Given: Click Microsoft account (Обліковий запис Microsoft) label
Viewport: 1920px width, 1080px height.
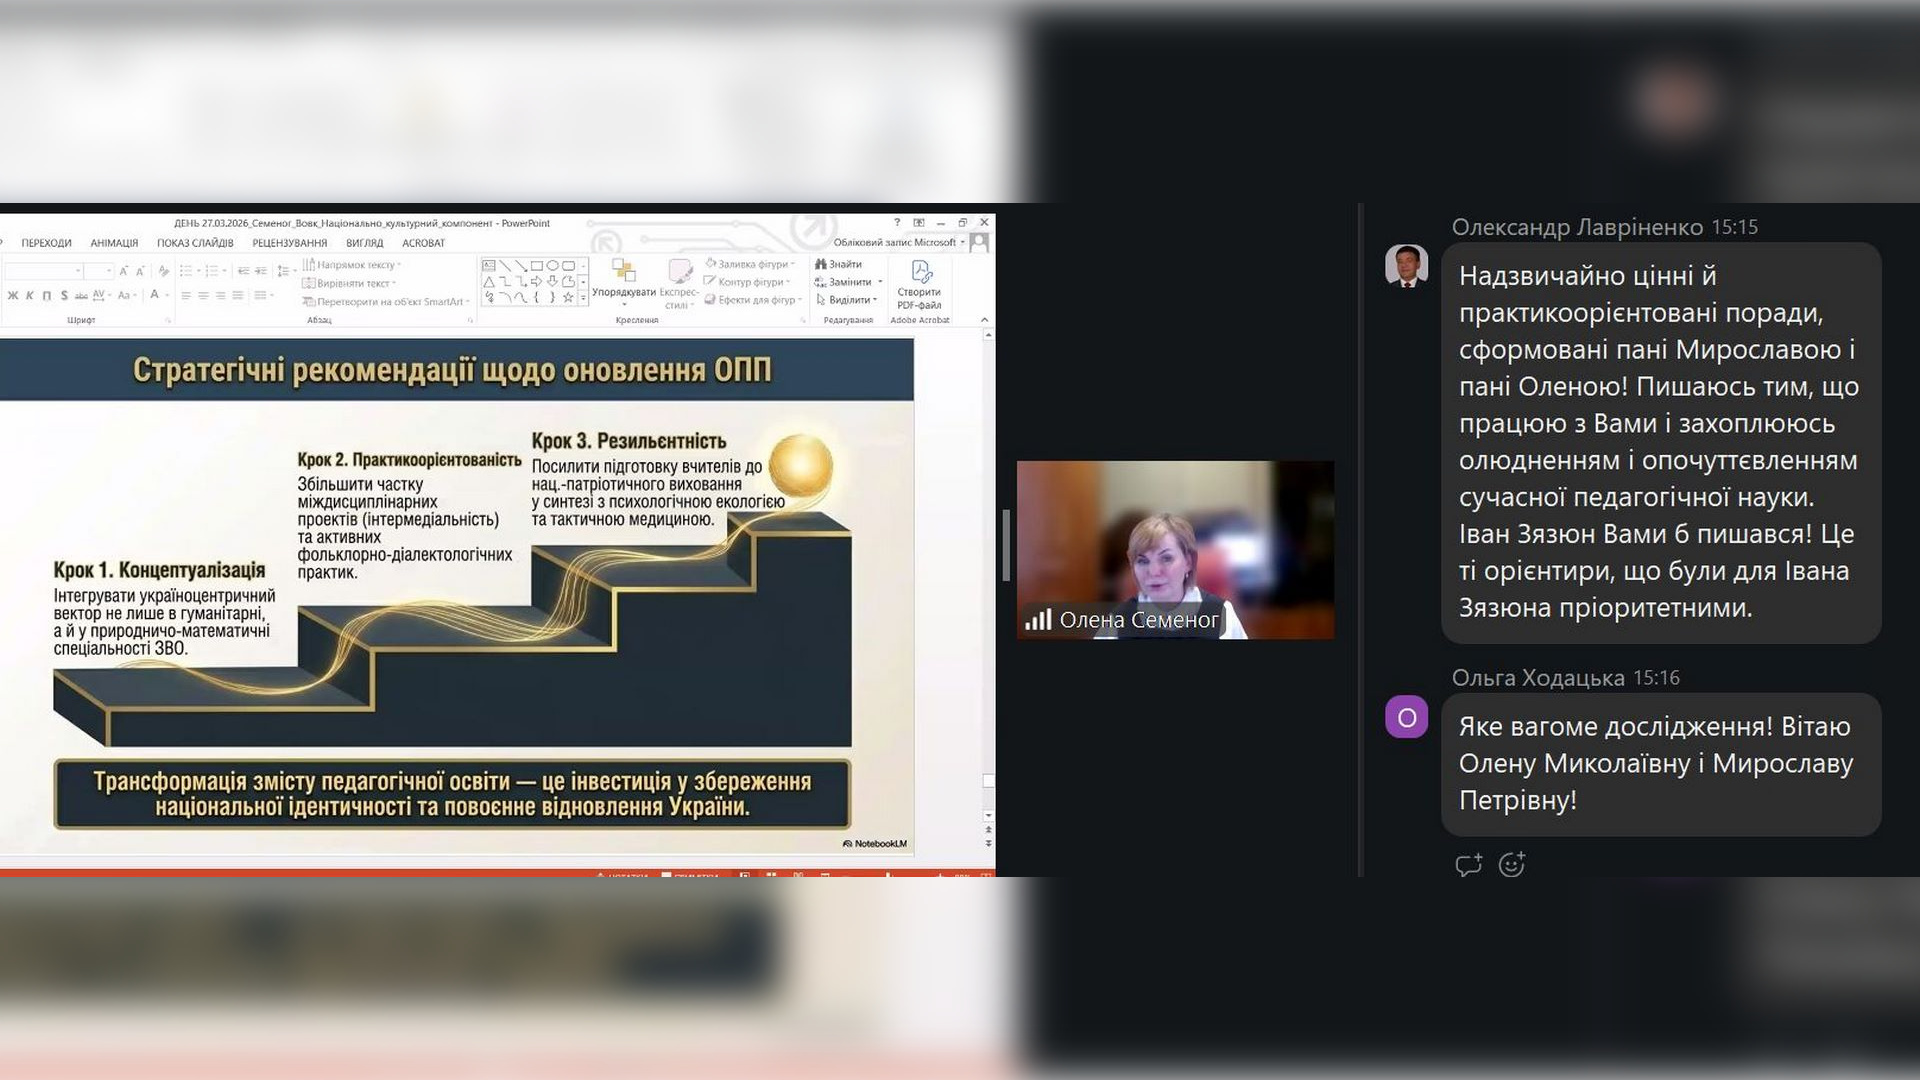Looking at the screenshot, I should [894, 242].
